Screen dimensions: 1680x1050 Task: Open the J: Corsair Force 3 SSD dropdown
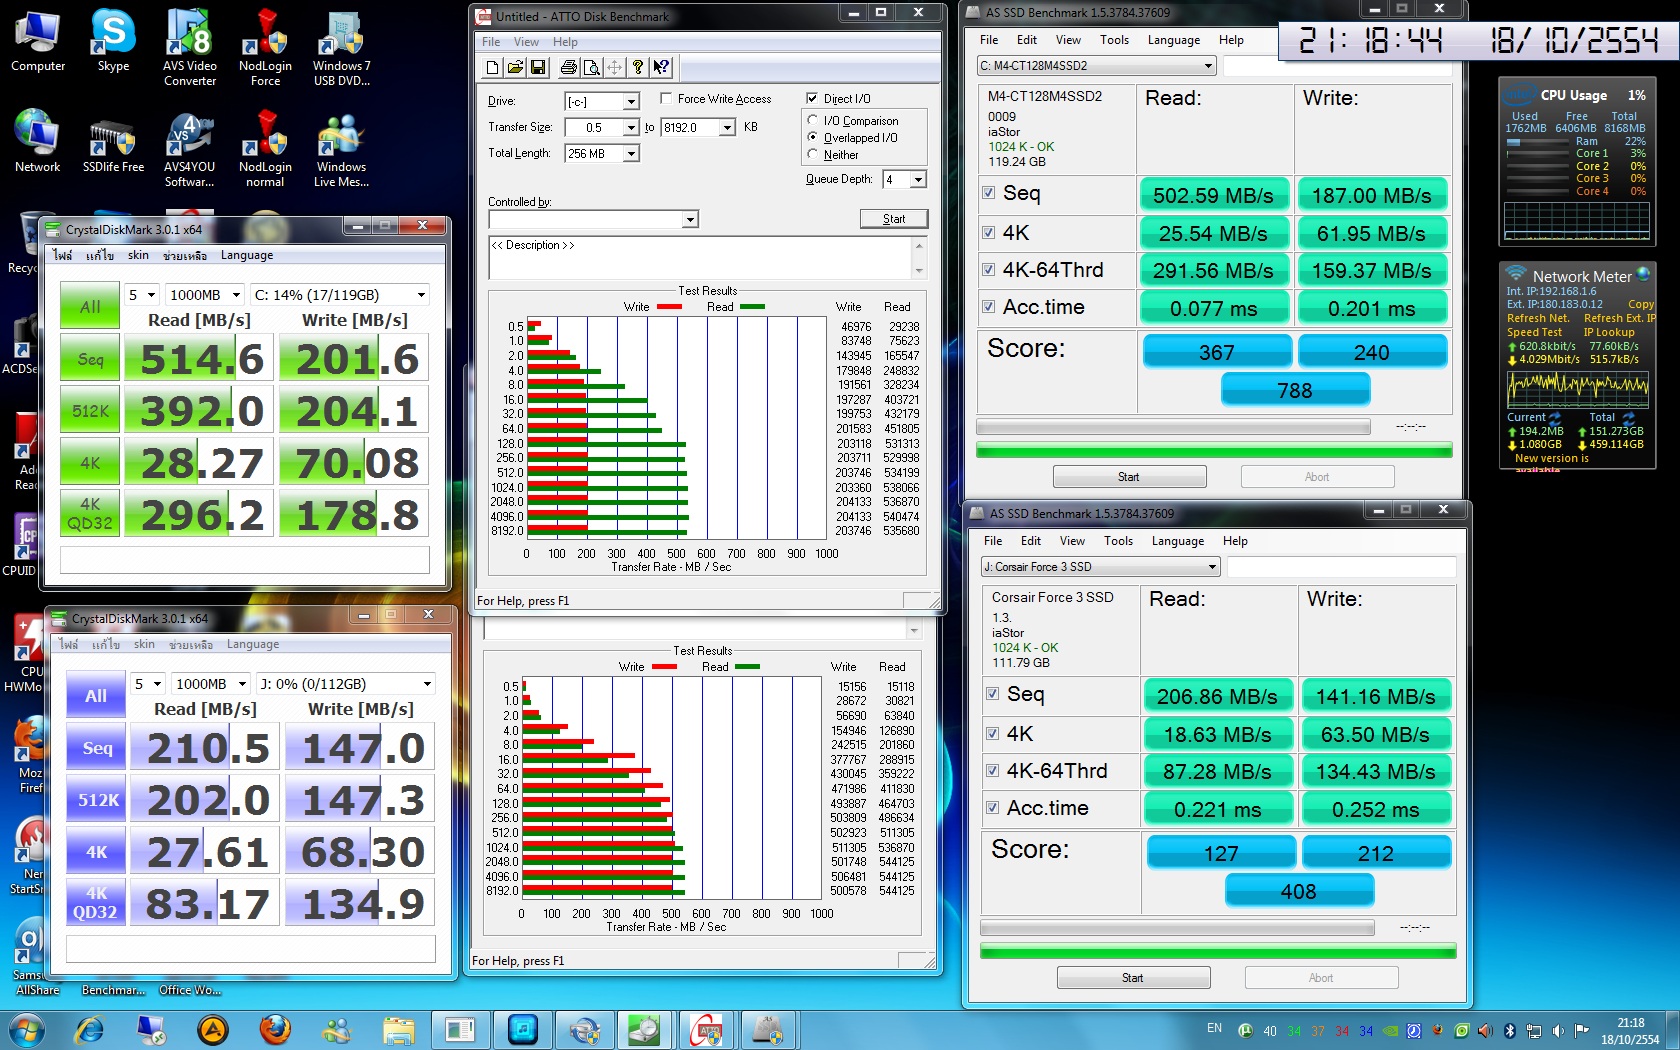1100,567
